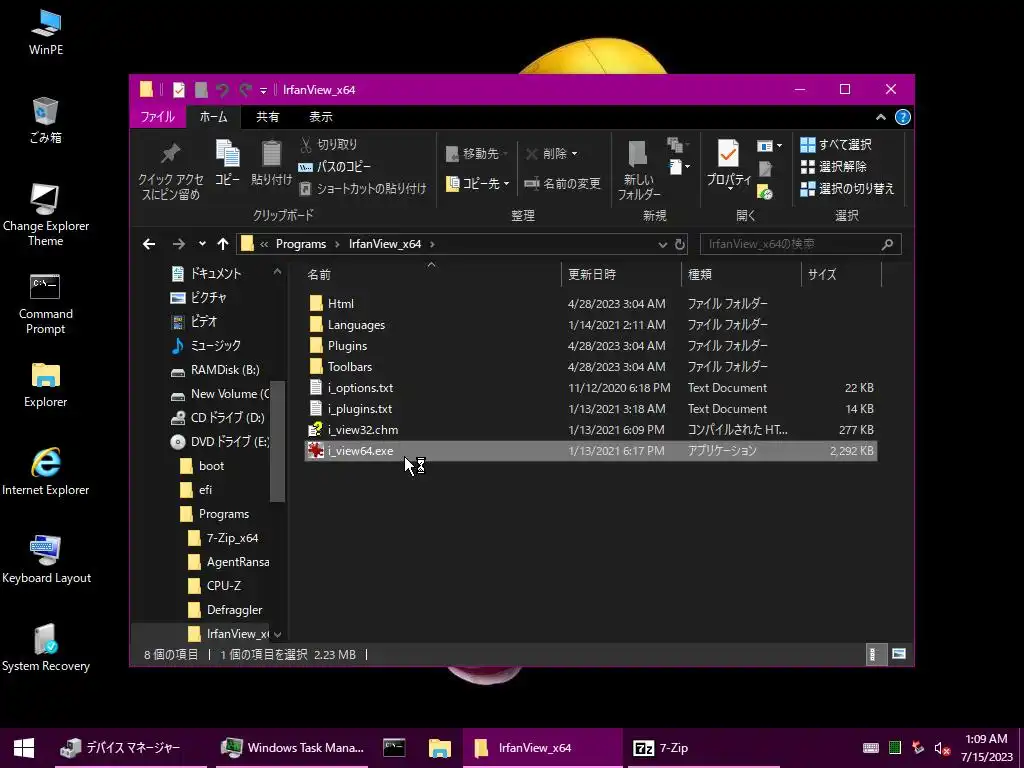This screenshot has height=768, width=1024.
Task: Switch to the 共有 tab
Action: [x=267, y=117]
